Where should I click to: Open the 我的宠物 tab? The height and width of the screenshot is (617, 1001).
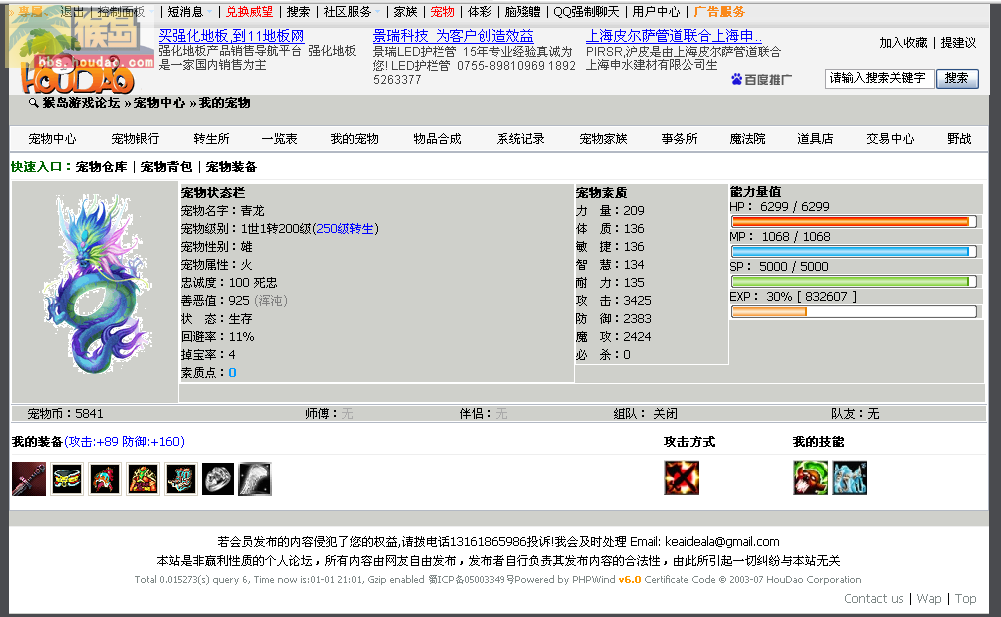pyautogui.click(x=354, y=139)
